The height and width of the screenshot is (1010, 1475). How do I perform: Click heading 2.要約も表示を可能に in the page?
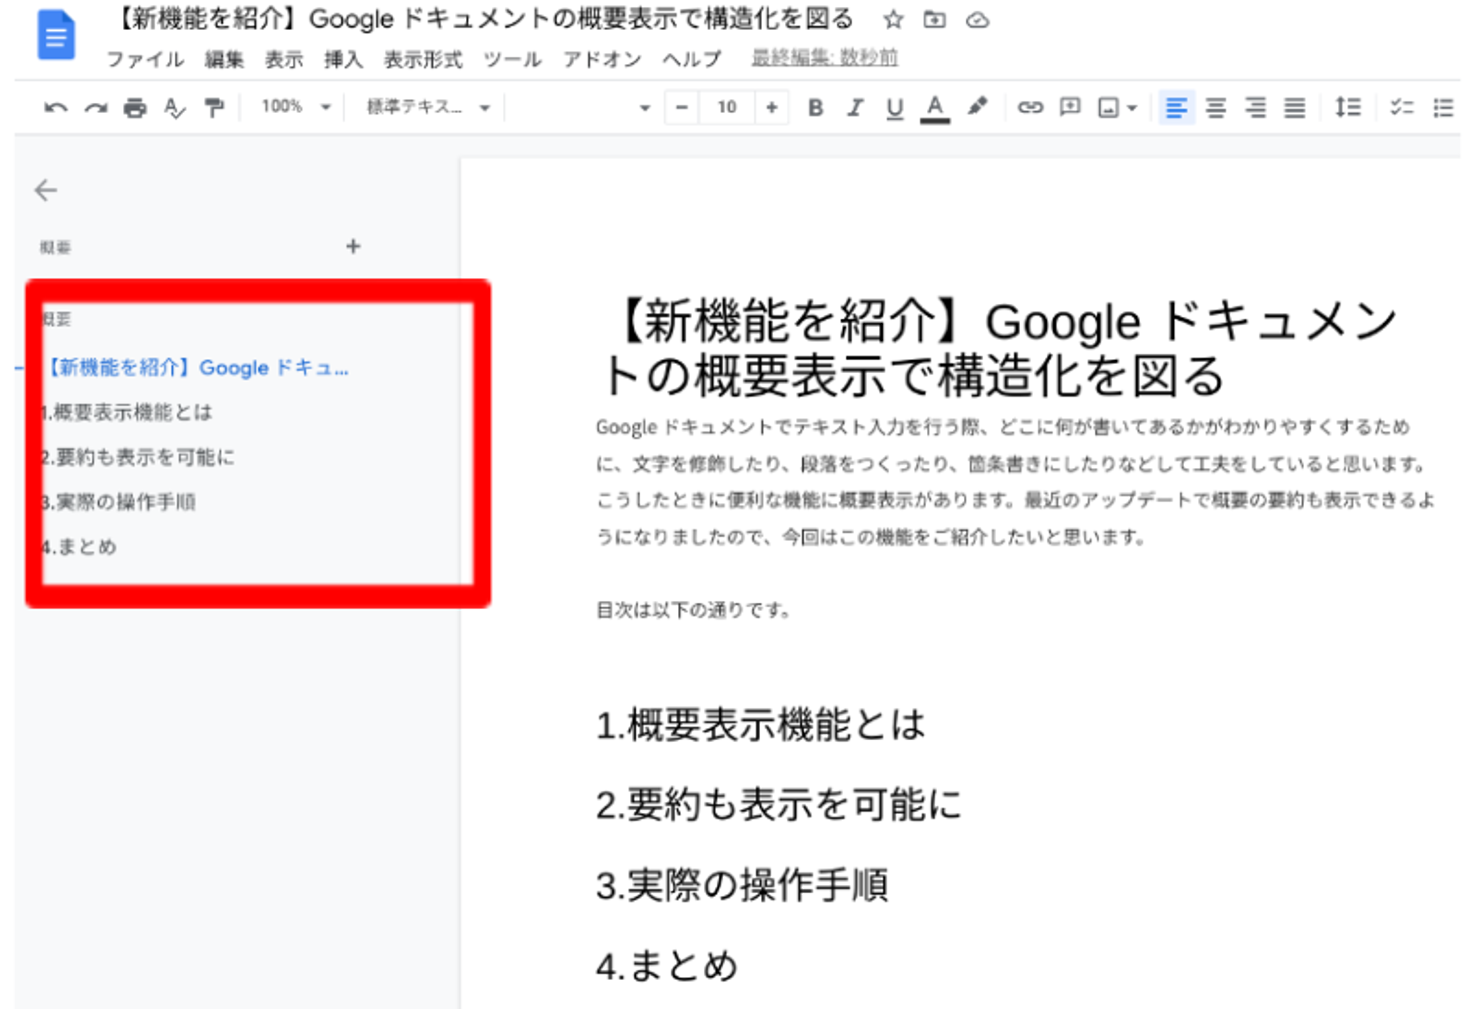[x=779, y=805]
